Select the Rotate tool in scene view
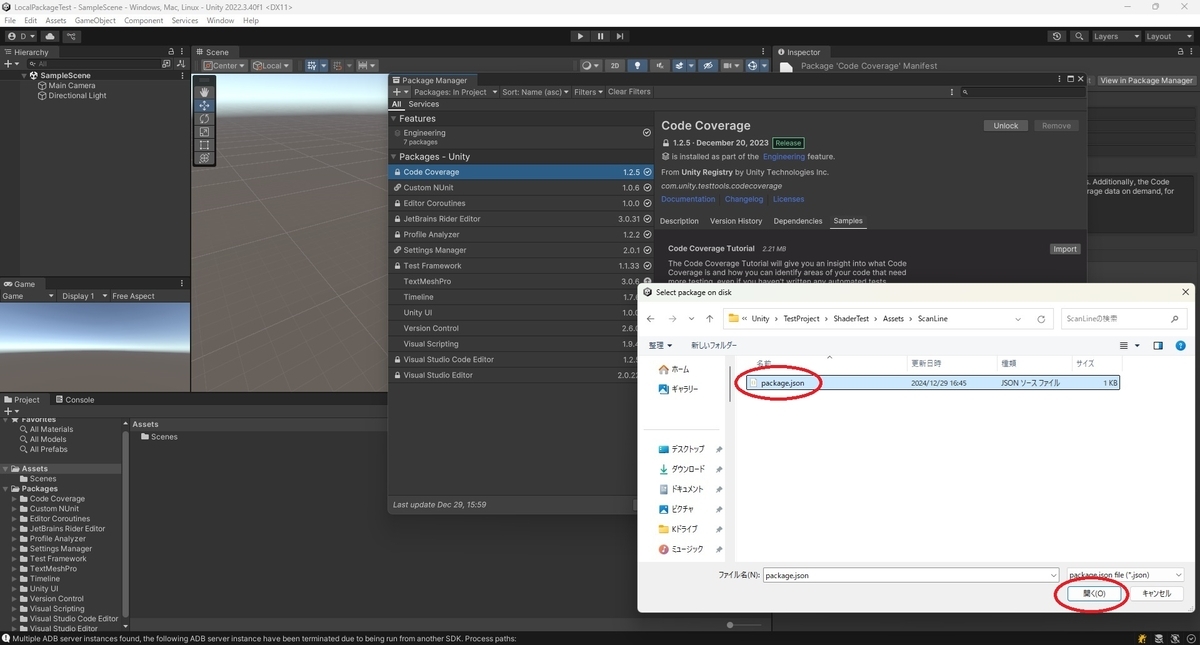The height and width of the screenshot is (645, 1200). click(x=204, y=118)
